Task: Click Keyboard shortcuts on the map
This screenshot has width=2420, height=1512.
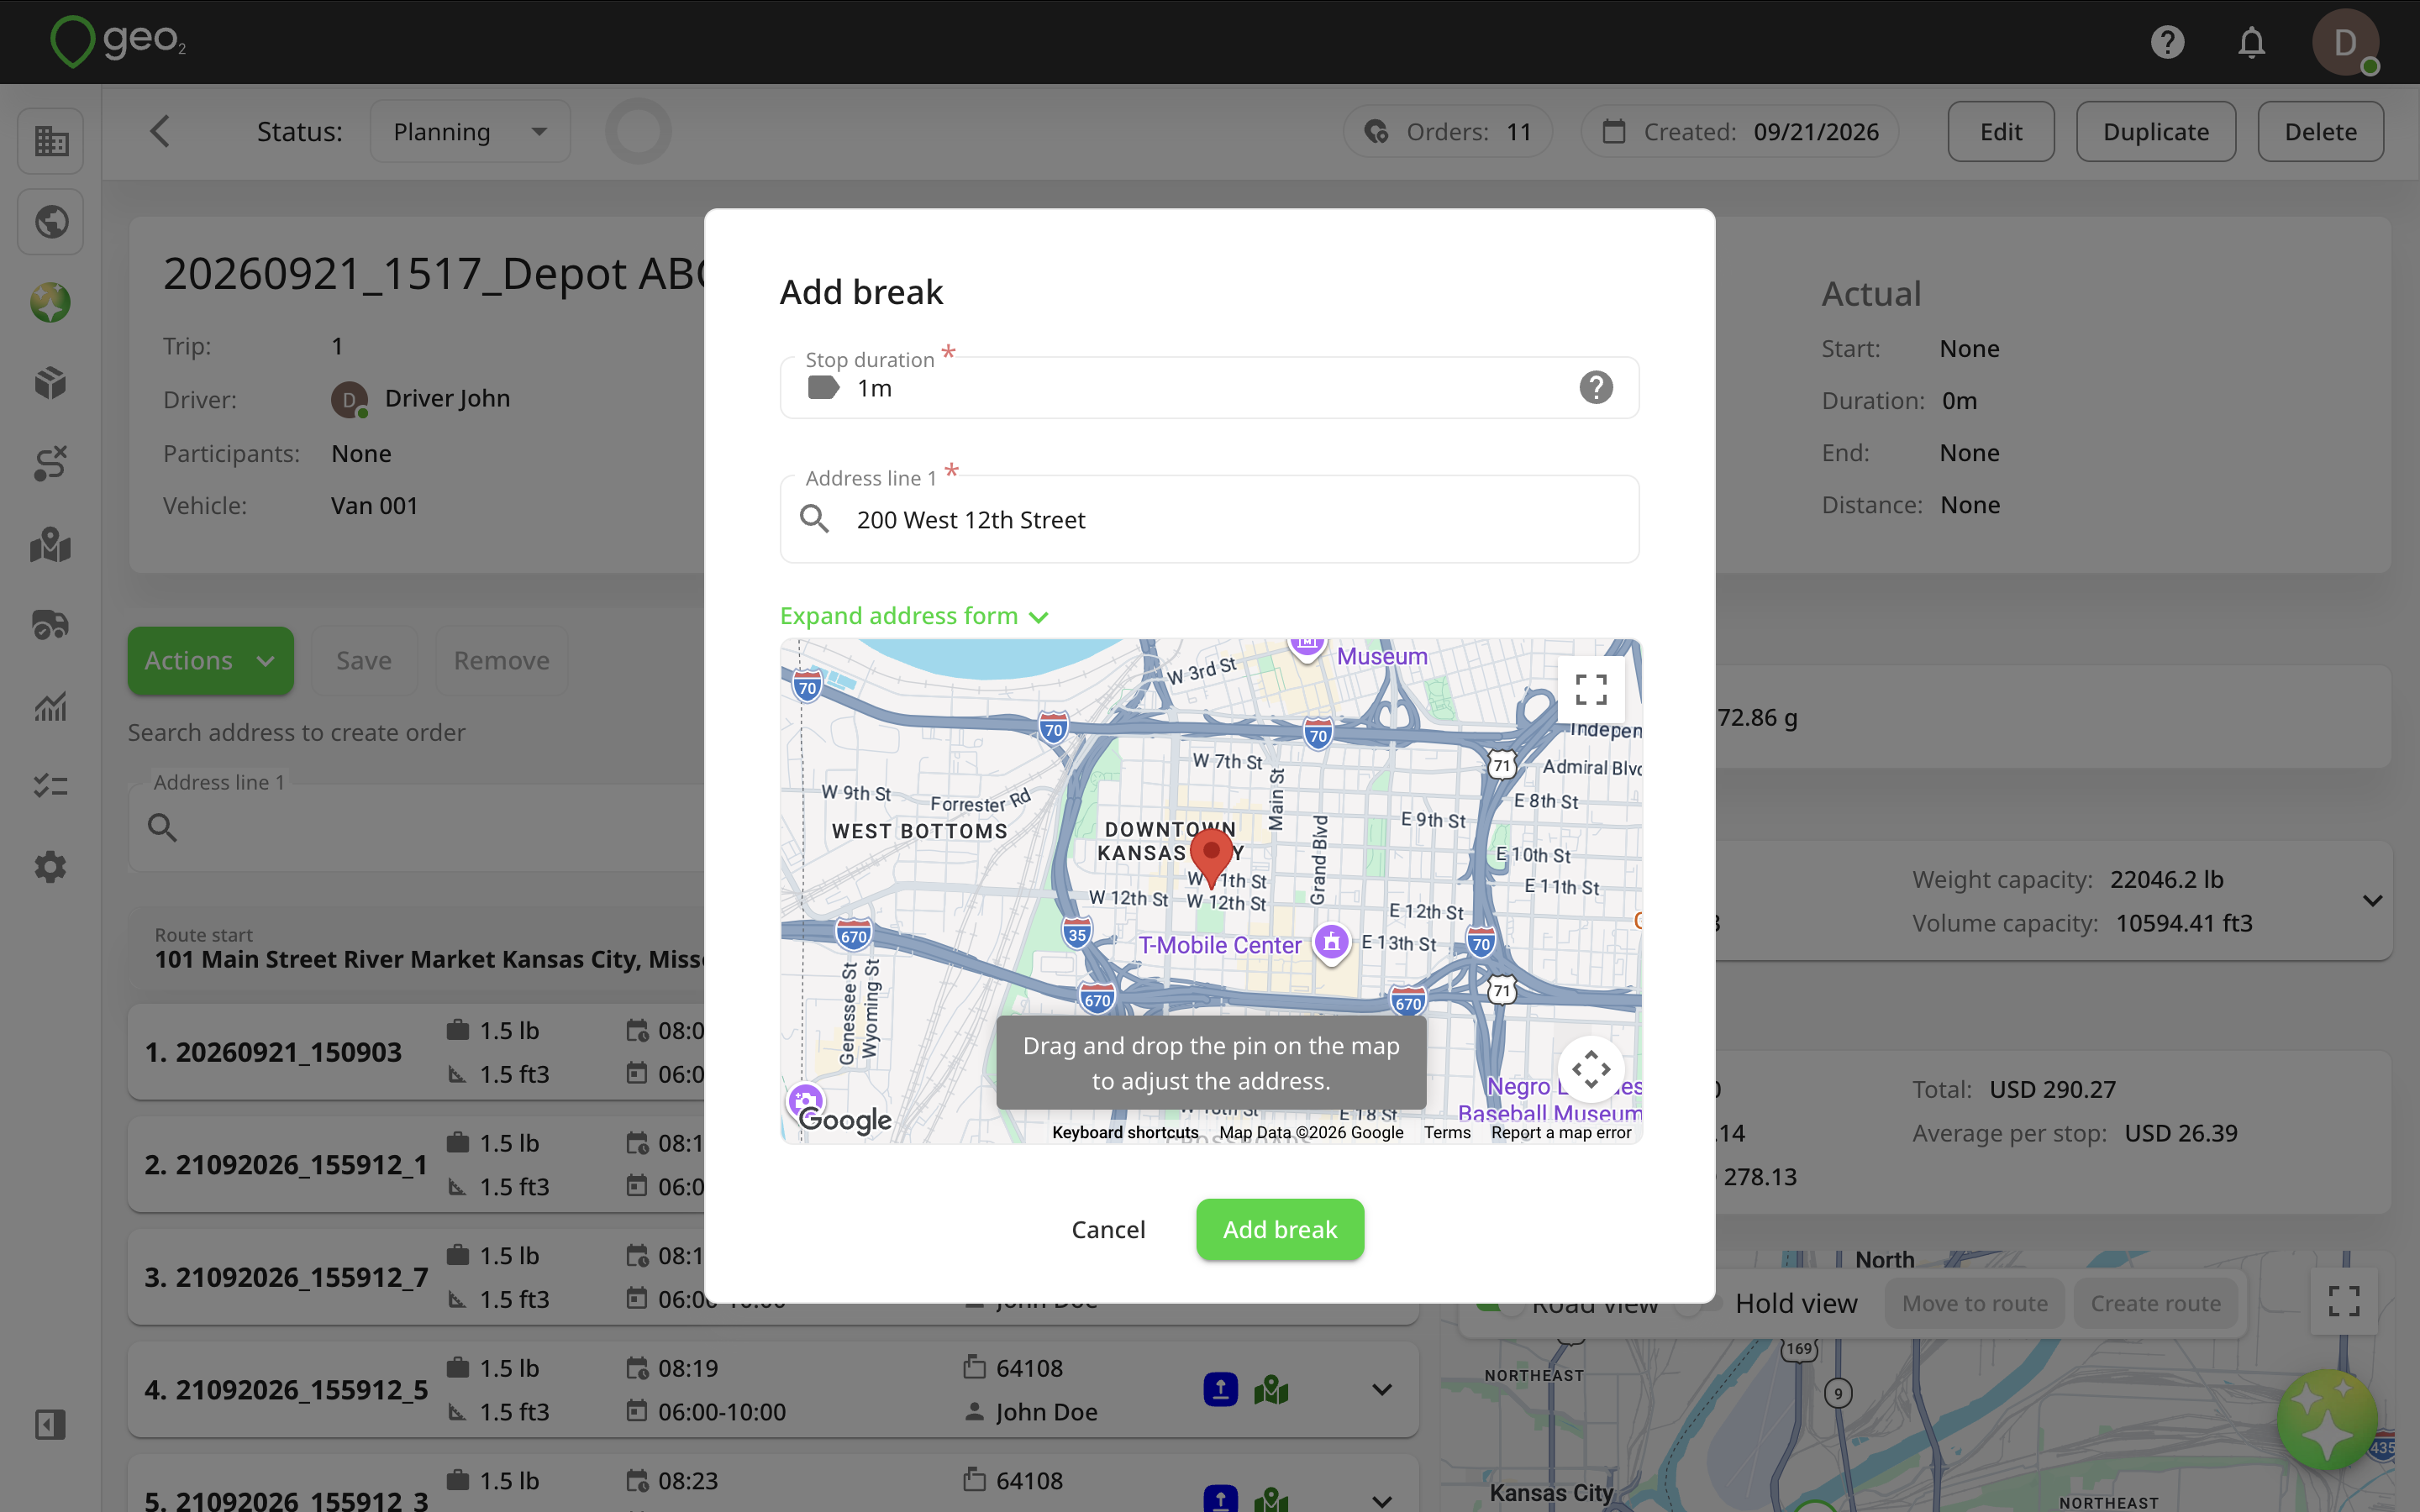Action: click(x=1125, y=1132)
